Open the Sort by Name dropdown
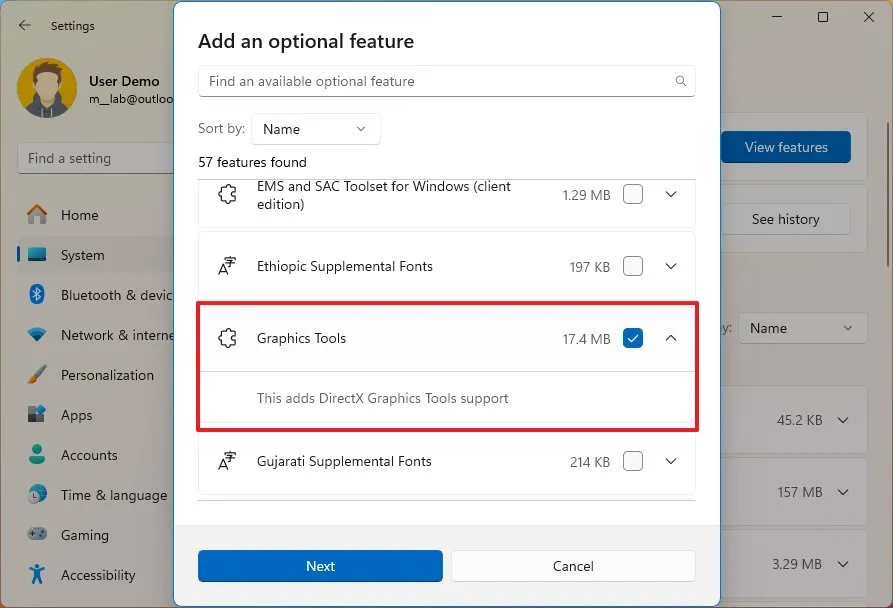 [315, 129]
